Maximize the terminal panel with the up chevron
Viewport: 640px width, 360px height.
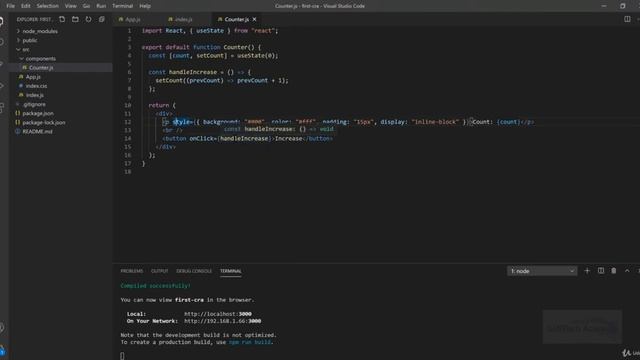[x=627, y=271]
